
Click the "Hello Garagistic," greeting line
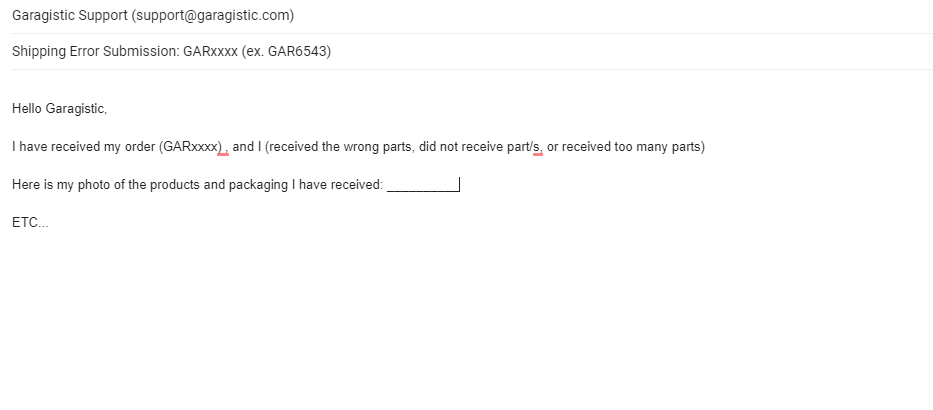tap(59, 108)
